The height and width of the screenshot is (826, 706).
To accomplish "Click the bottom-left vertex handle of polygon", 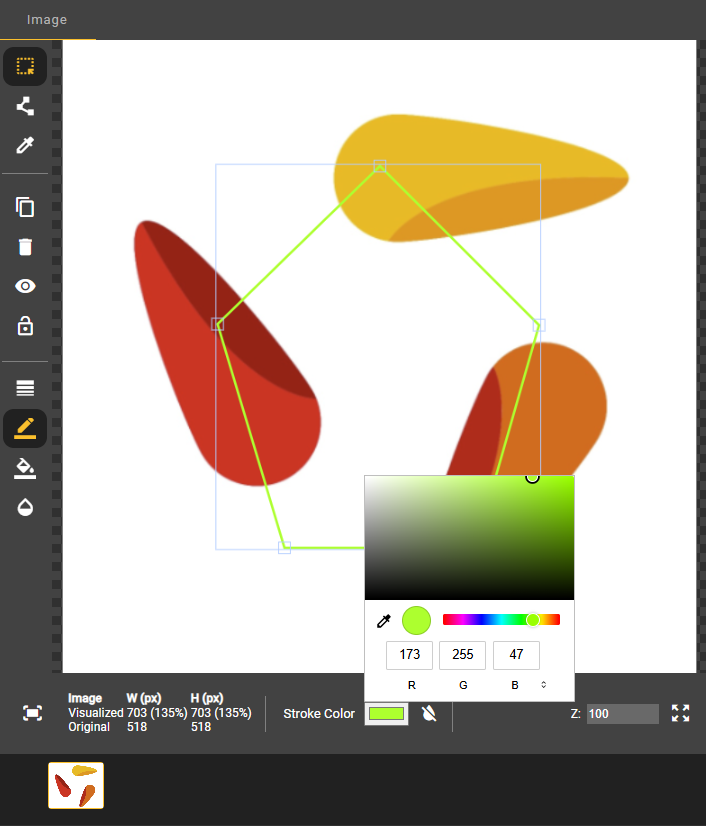I will (284, 547).
